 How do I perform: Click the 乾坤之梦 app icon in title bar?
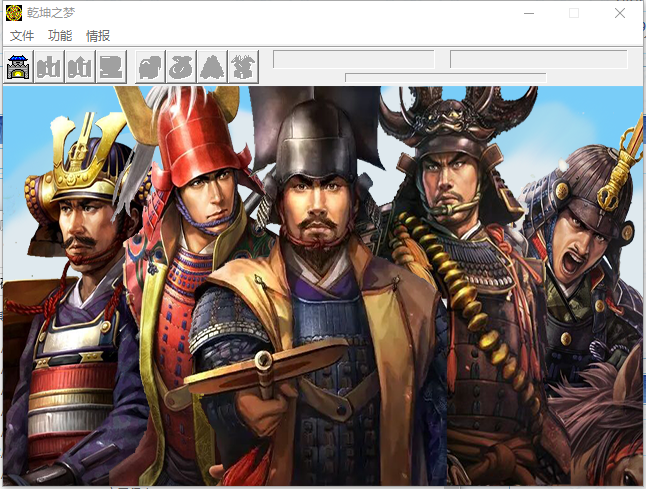(x=14, y=13)
